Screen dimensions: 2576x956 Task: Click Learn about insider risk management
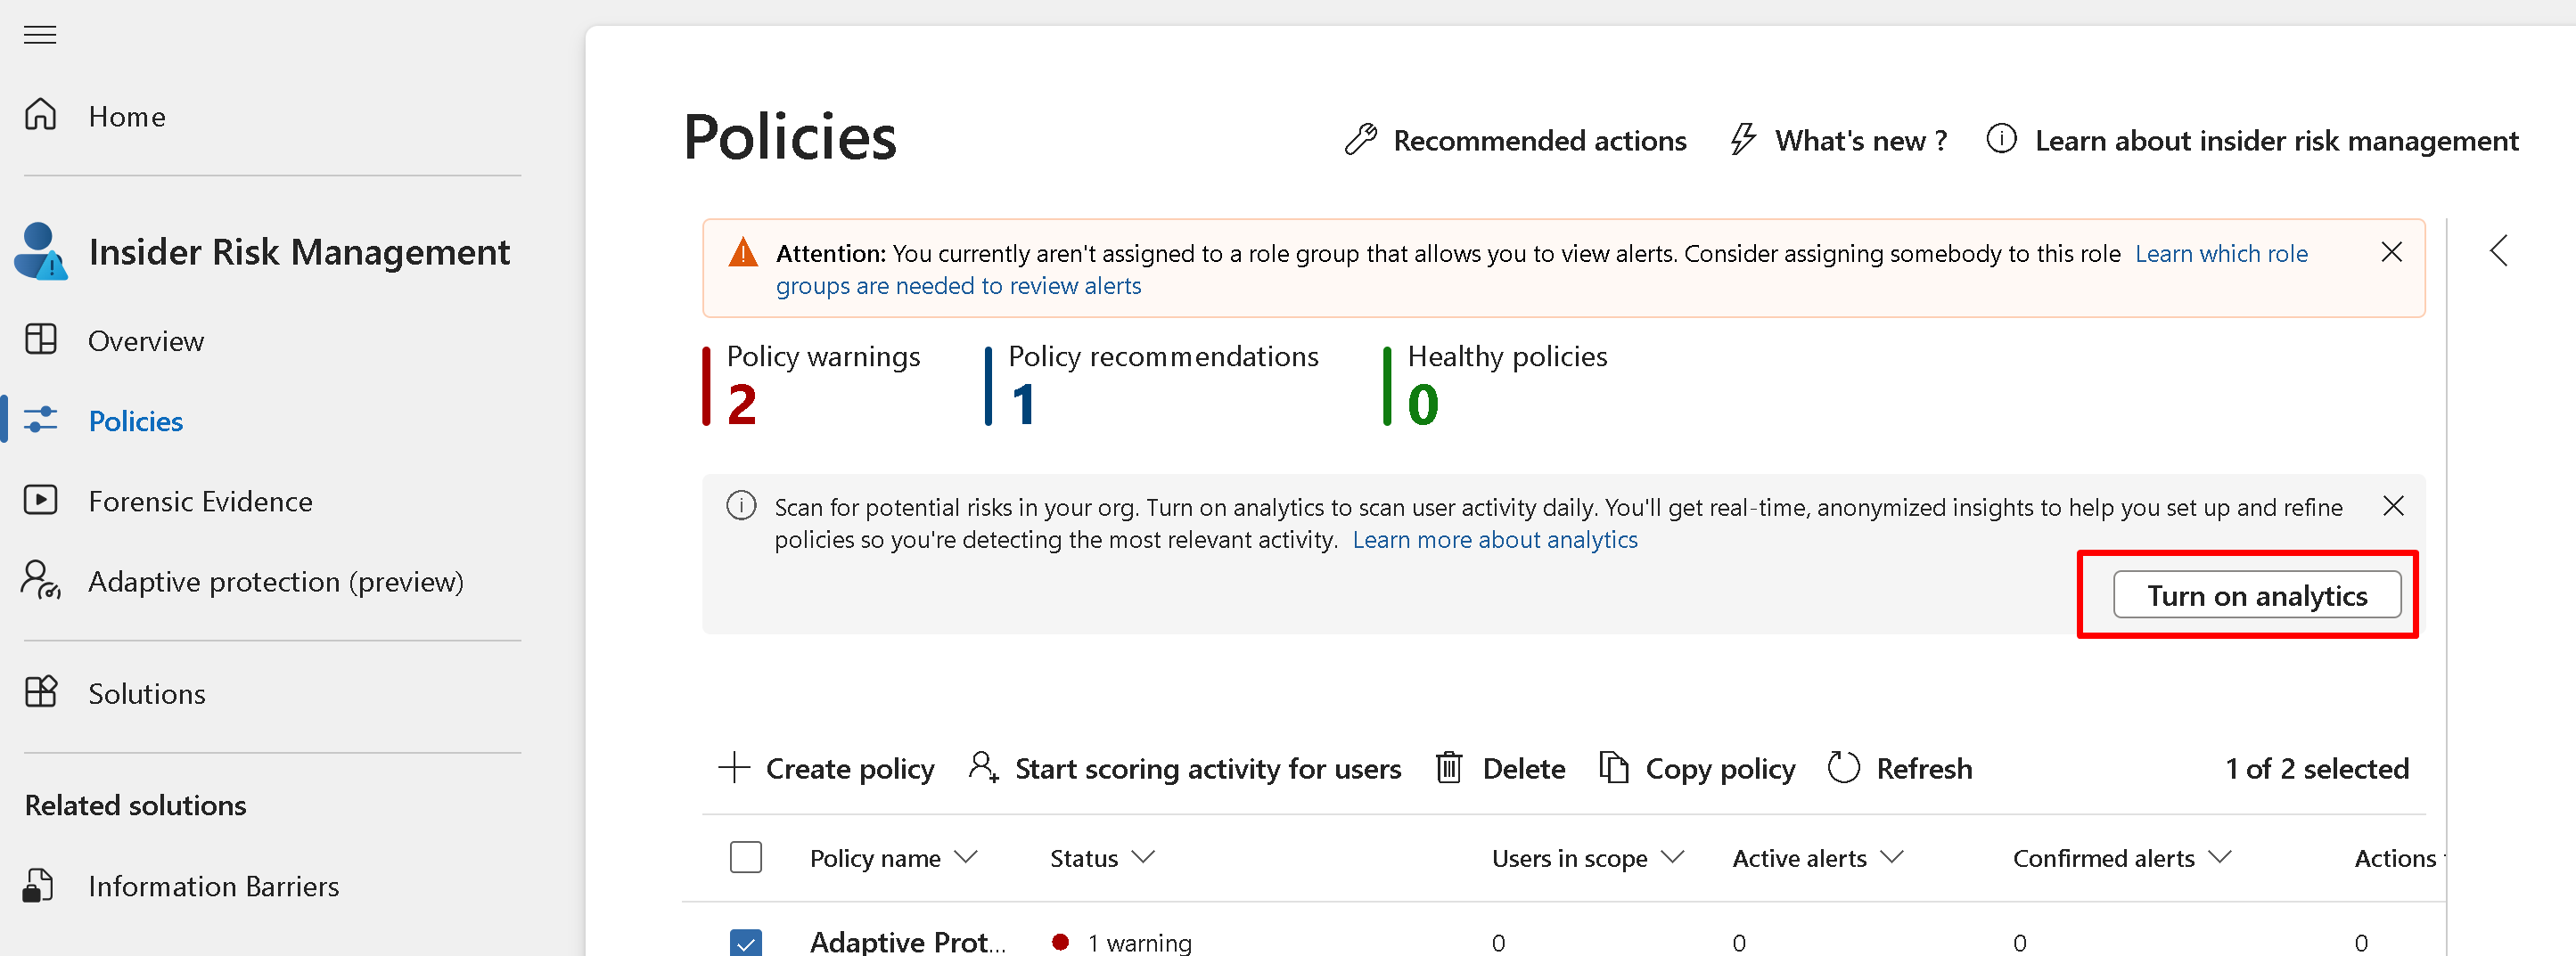(x=2276, y=141)
